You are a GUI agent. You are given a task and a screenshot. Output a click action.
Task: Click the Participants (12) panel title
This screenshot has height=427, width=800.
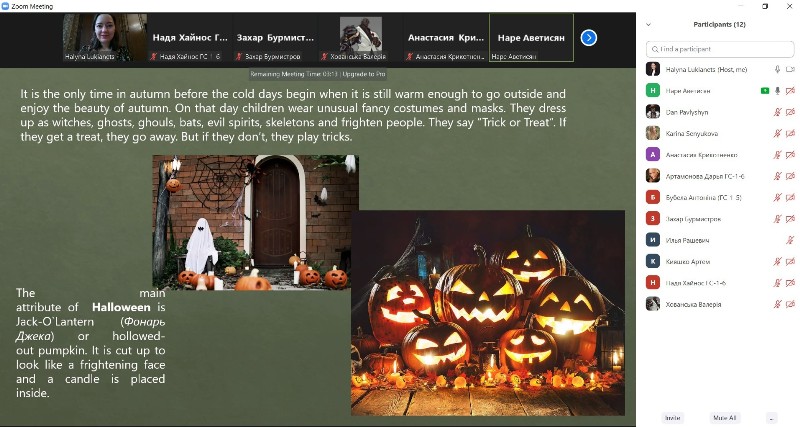click(x=719, y=24)
